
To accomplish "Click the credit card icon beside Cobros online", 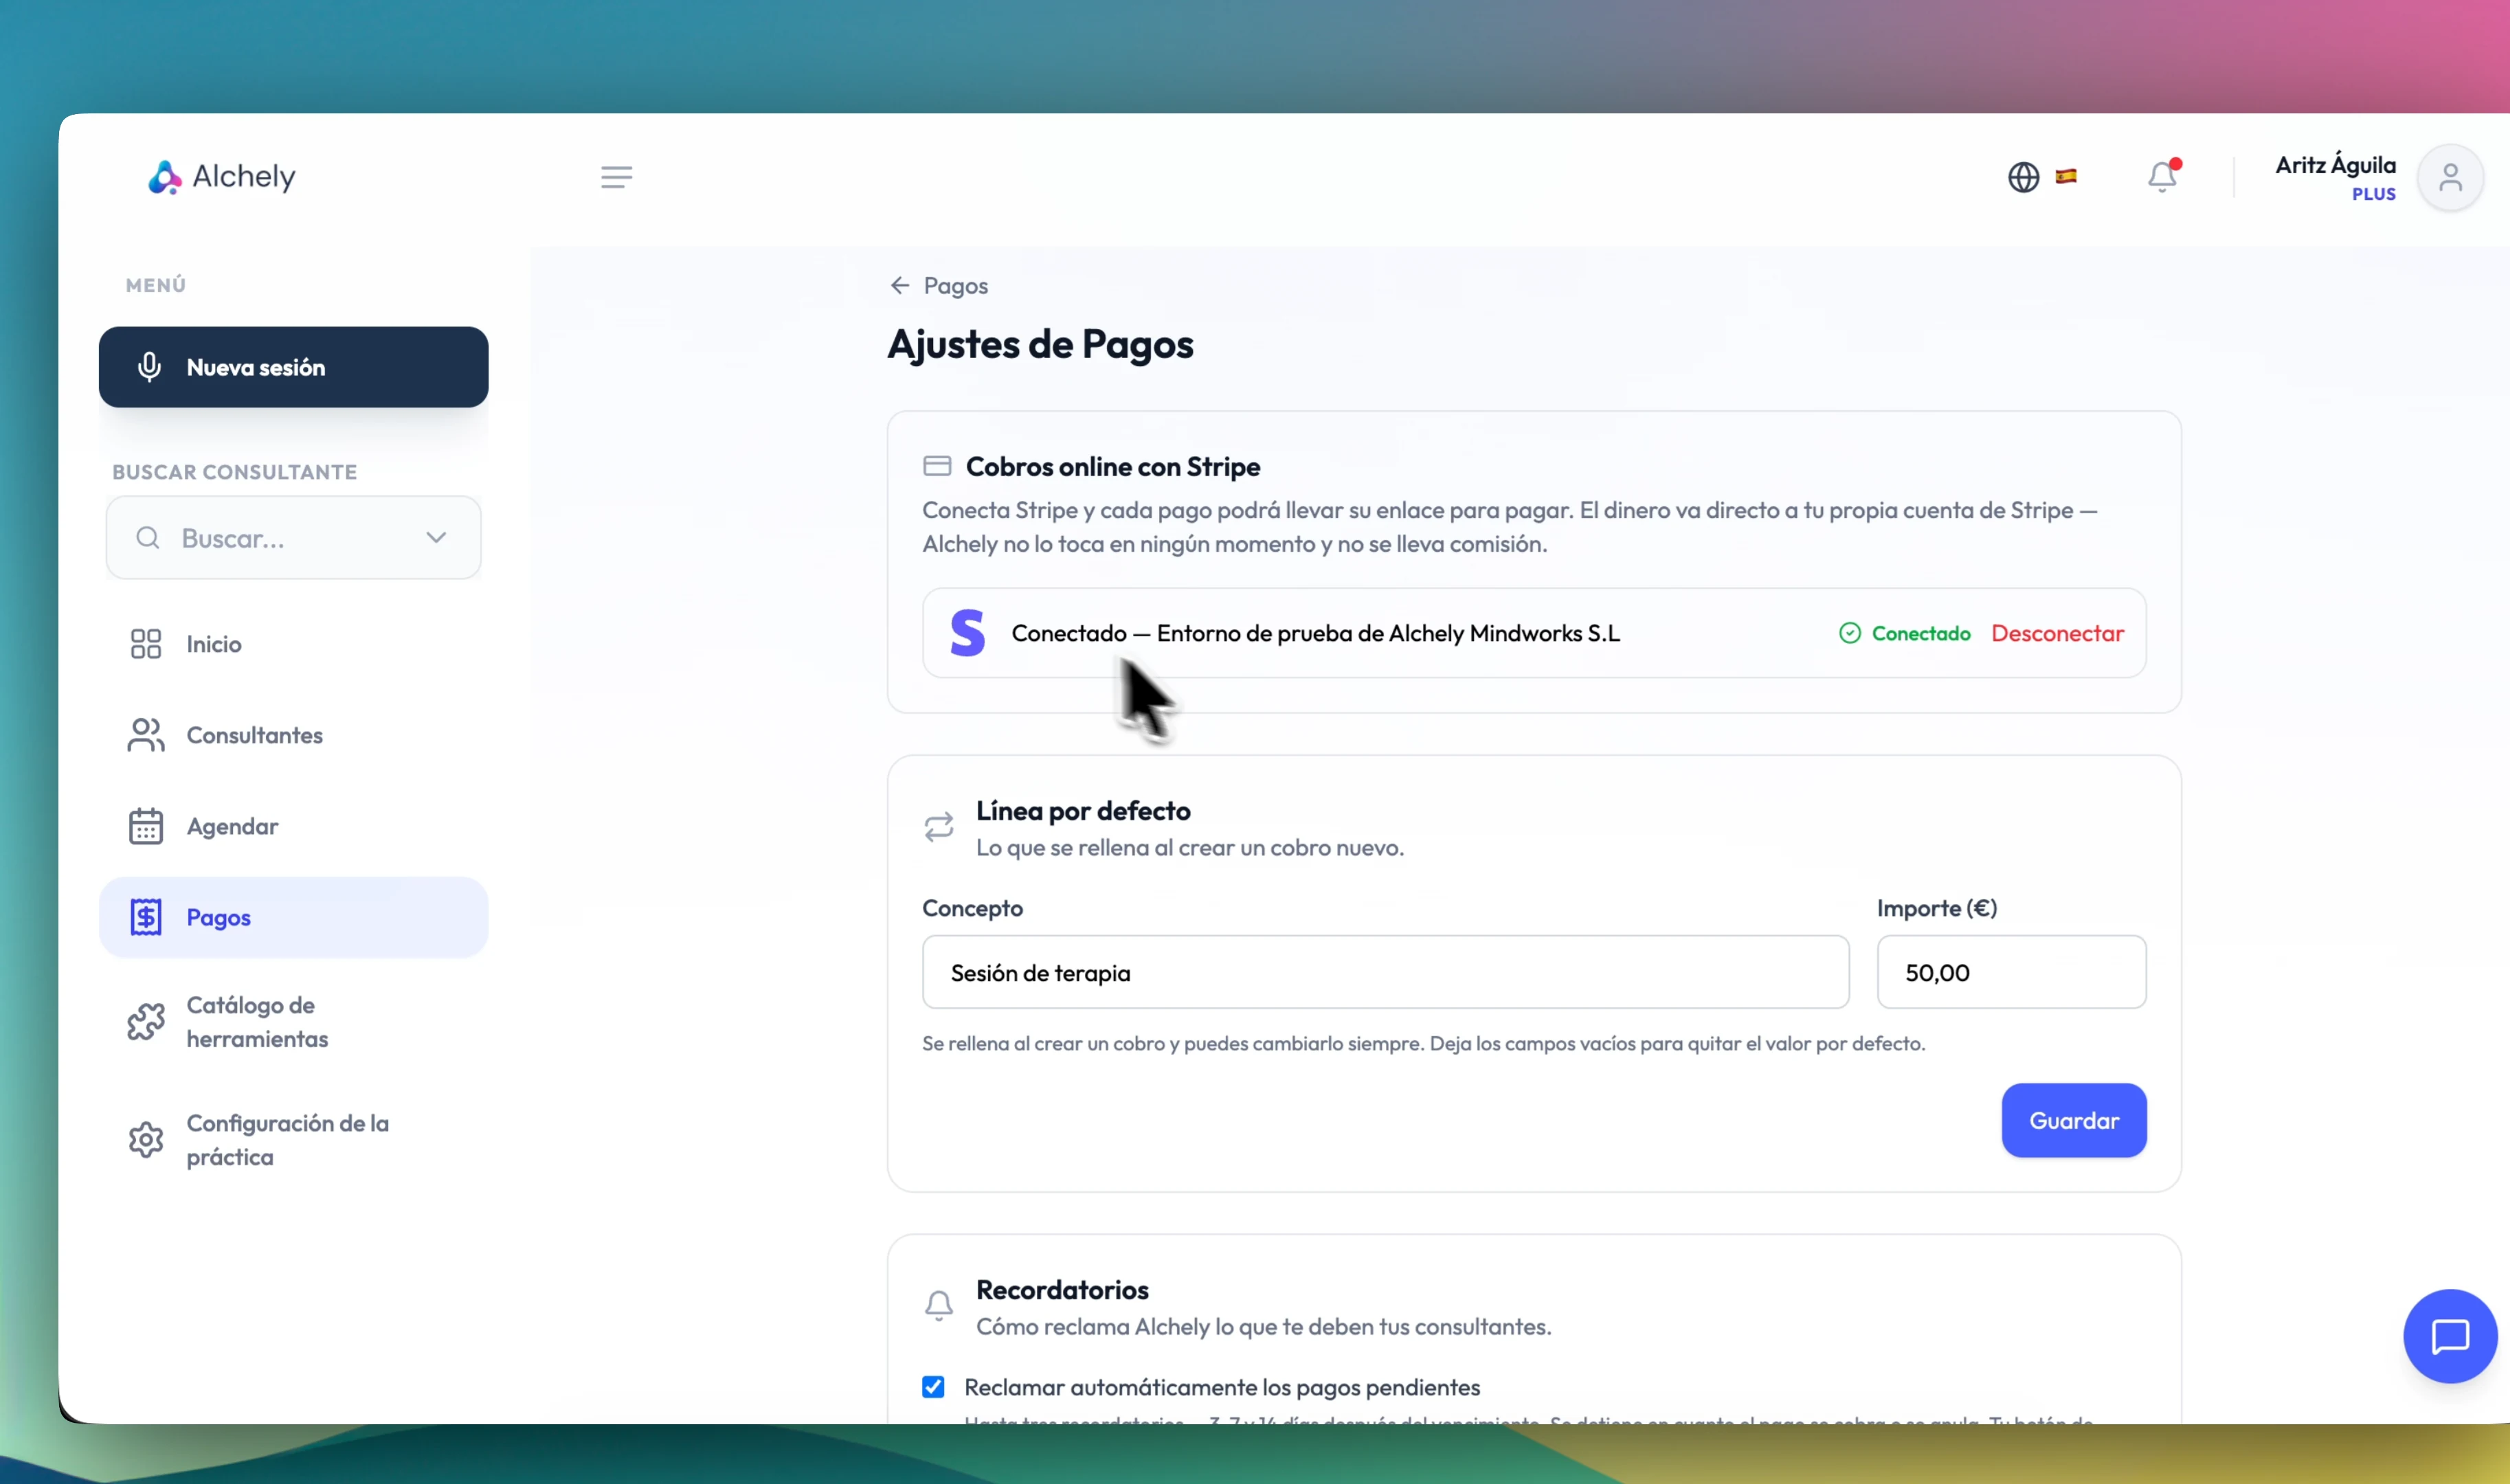I will pyautogui.click(x=937, y=466).
